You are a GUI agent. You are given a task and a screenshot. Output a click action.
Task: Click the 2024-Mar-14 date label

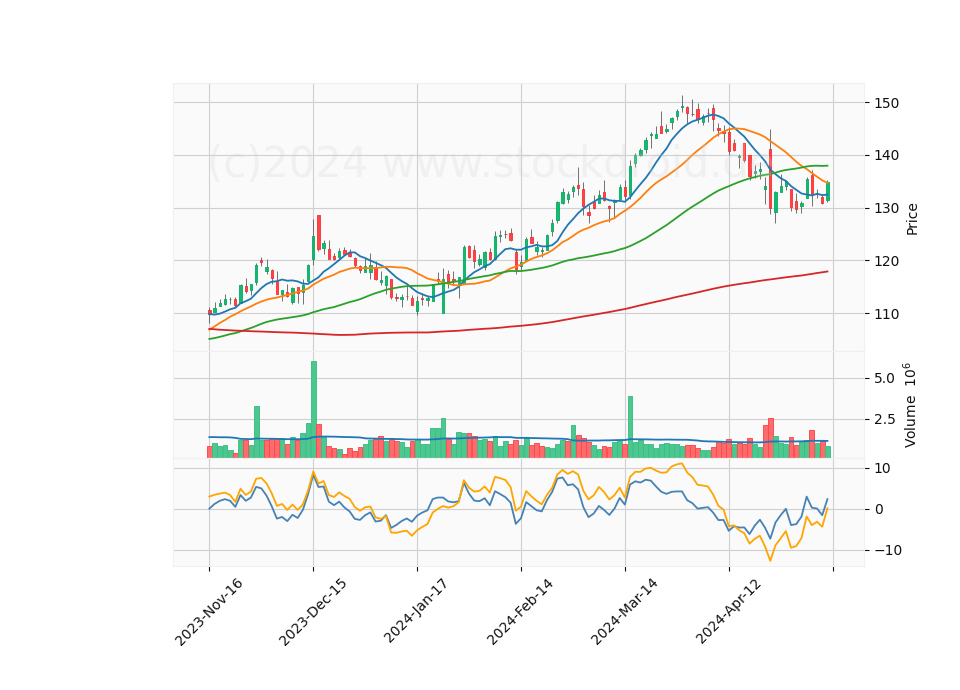[624, 612]
